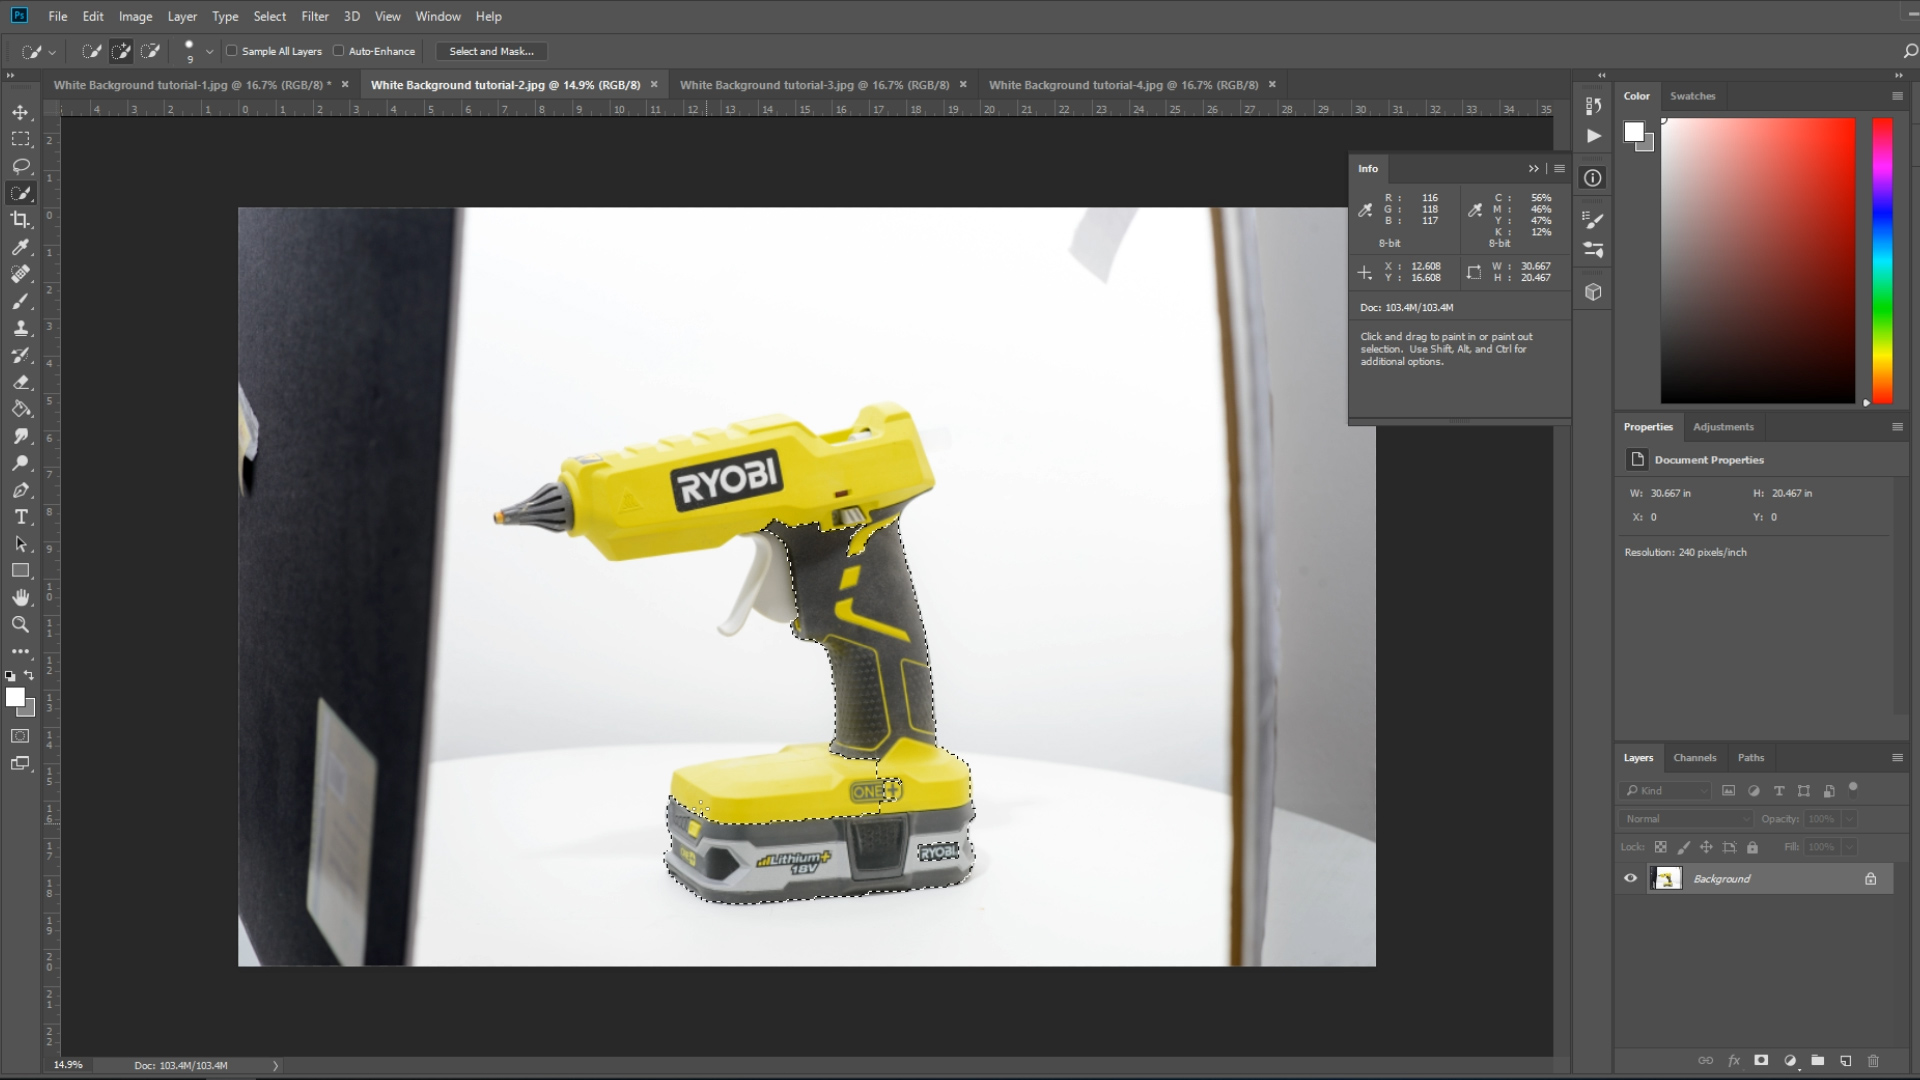Open the Select menu
The height and width of the screenshot is (1080, 1920).
click(269, 16)
